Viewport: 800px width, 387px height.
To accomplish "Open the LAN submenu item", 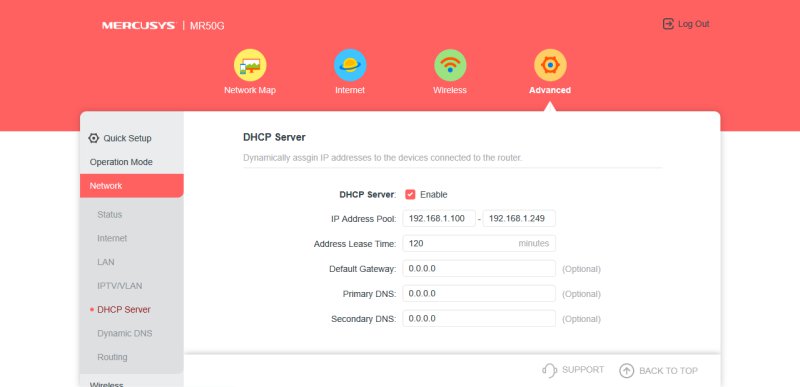I will coord(106,262).
